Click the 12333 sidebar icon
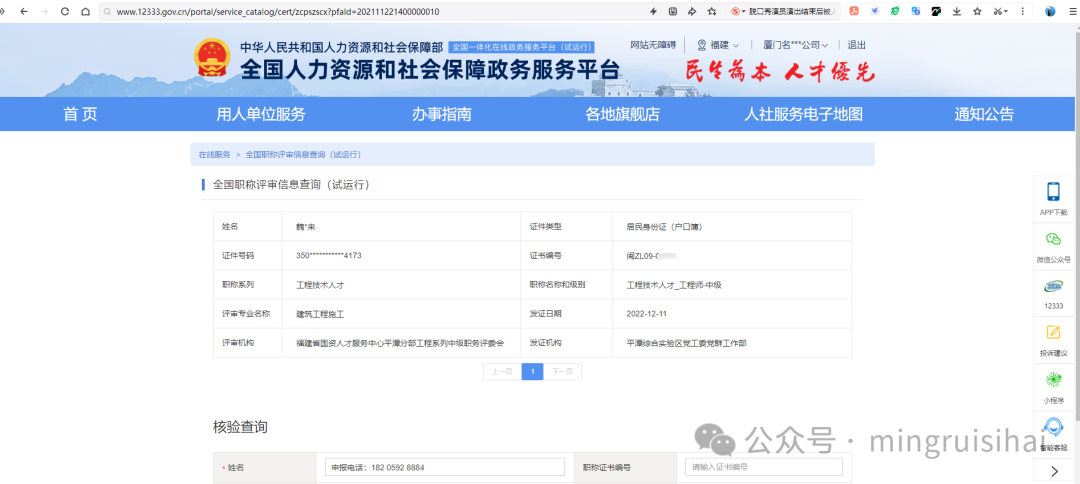Image resolution: width=1080 pixels, height=484 pixels. 1053,295
